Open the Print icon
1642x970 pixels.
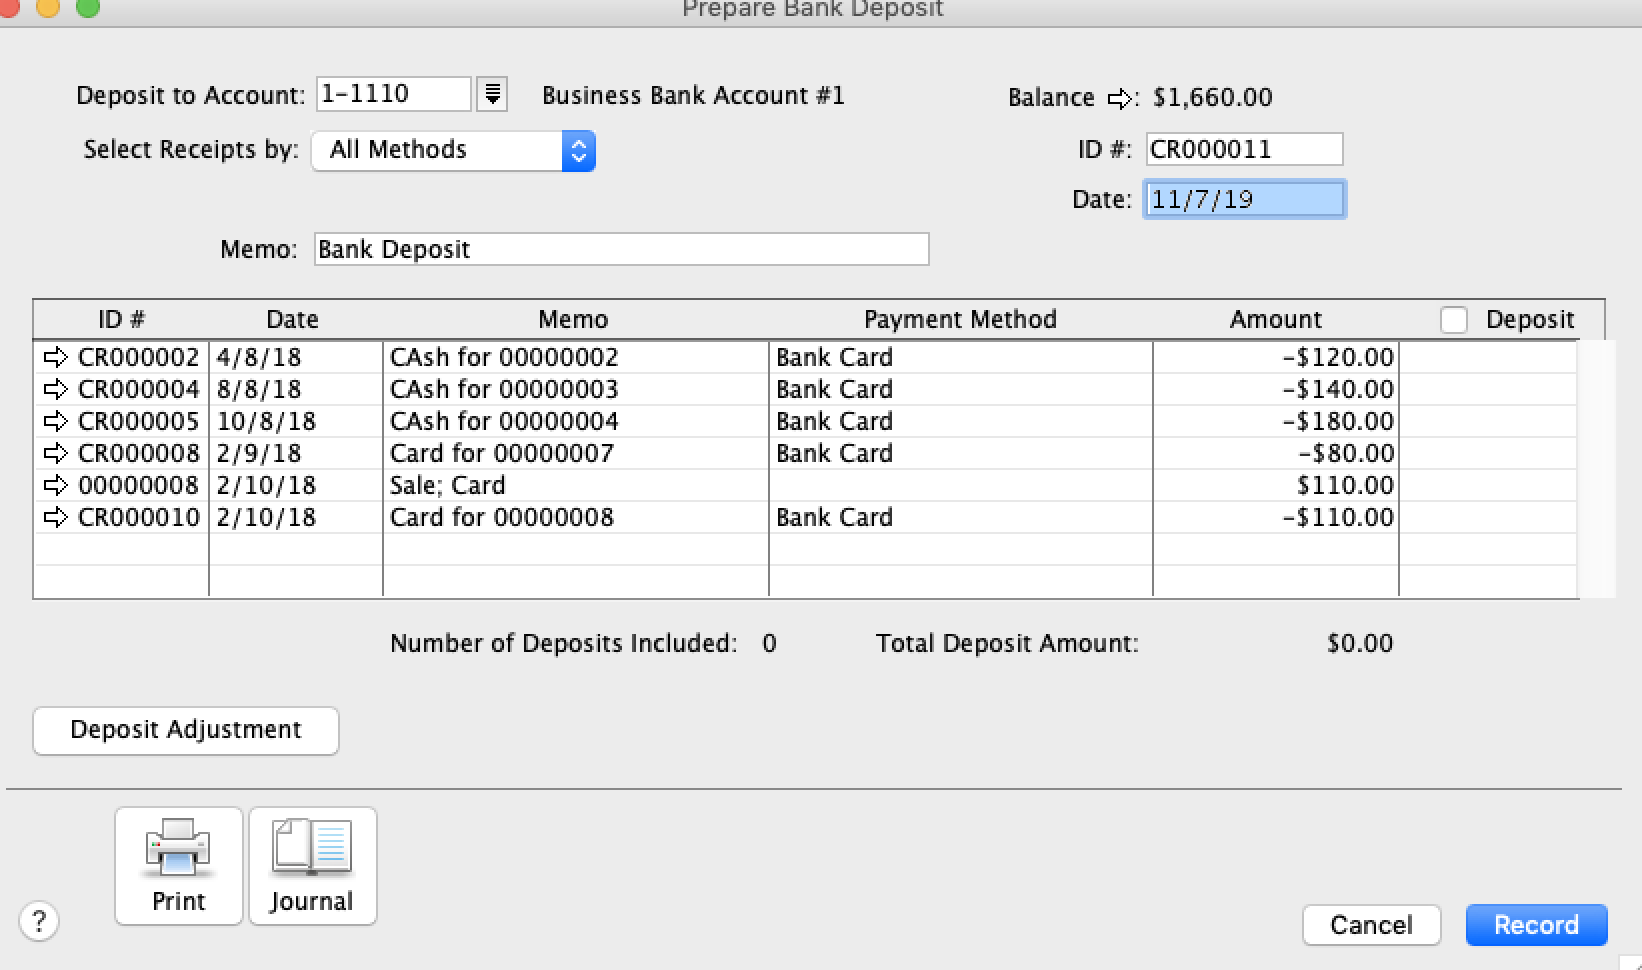click(x=178, y=863)
